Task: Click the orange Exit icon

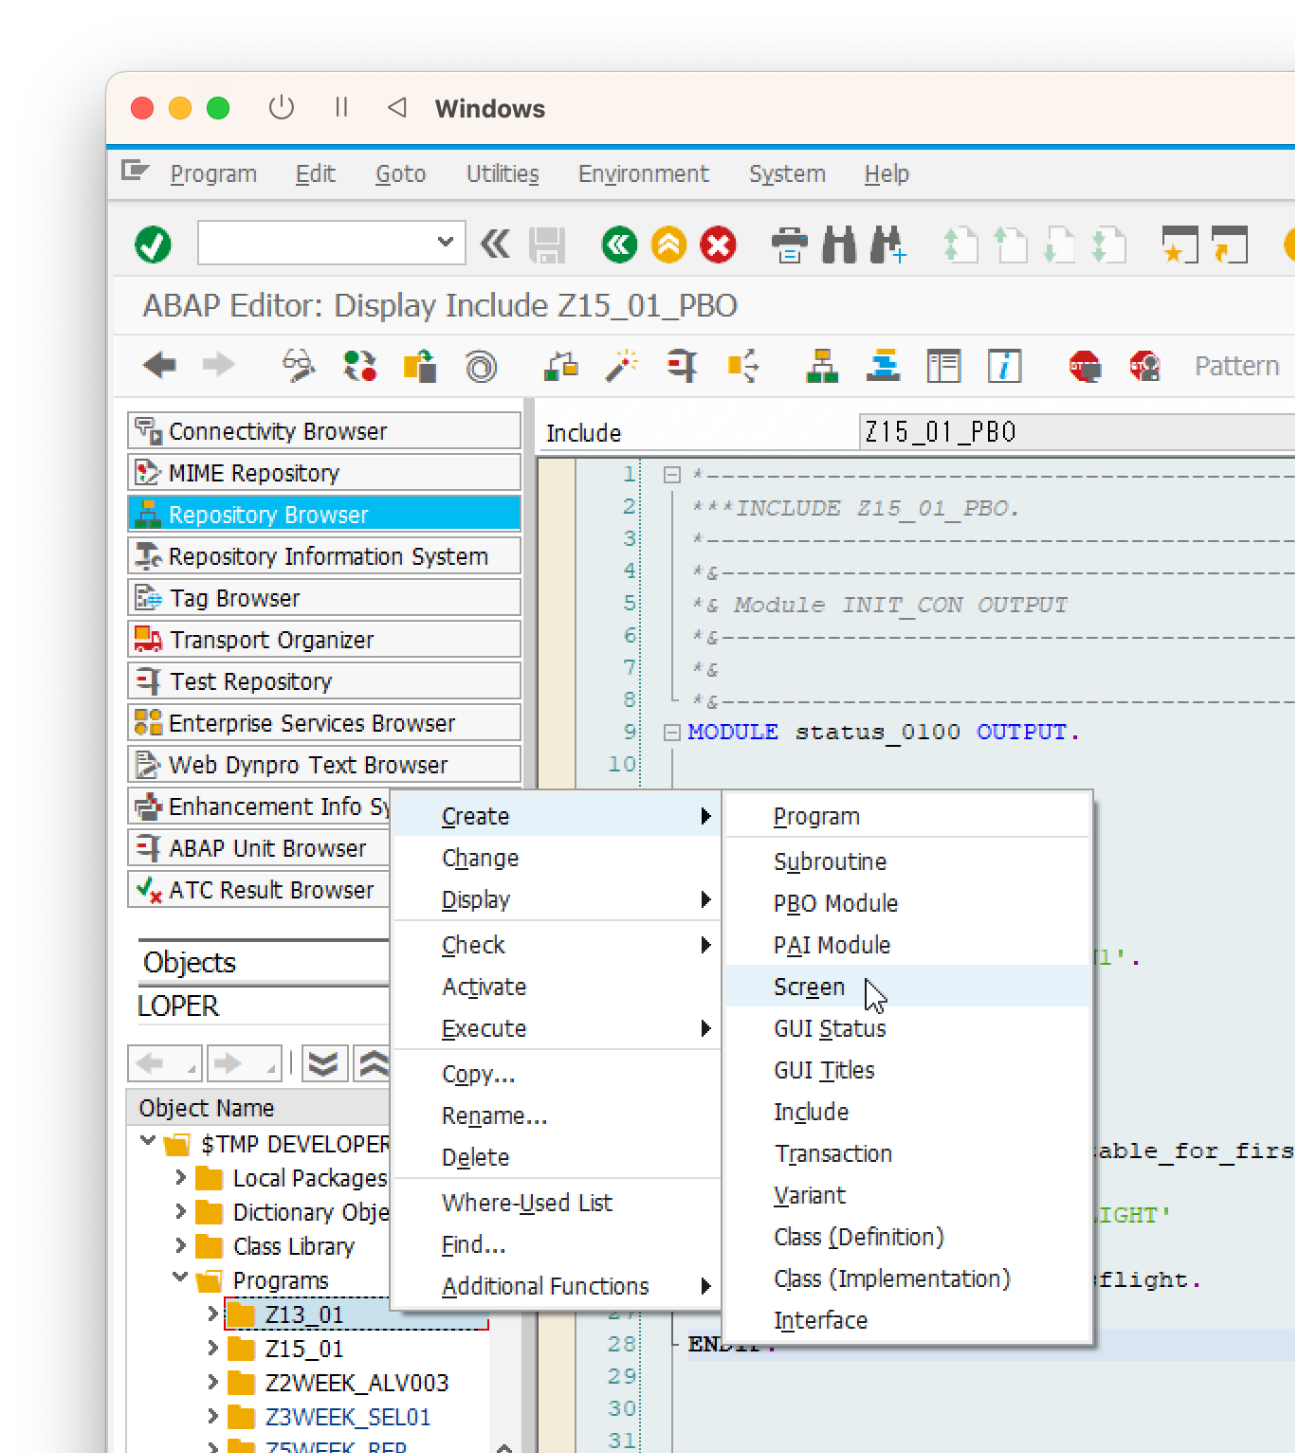Action: tap(668, 244)
